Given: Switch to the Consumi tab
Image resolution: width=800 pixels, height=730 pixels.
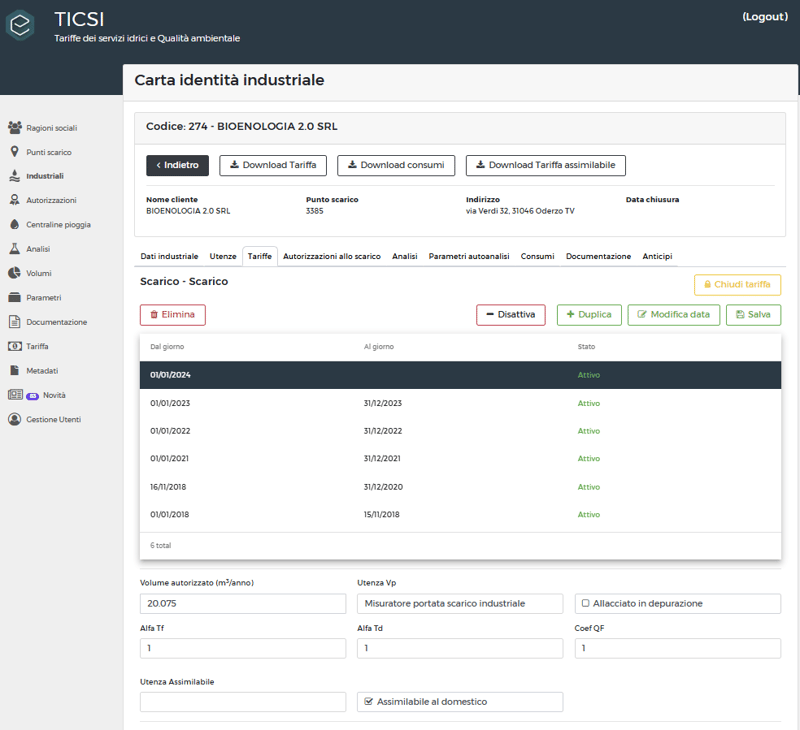Looking at the screenshot, I should pos(537,256).
